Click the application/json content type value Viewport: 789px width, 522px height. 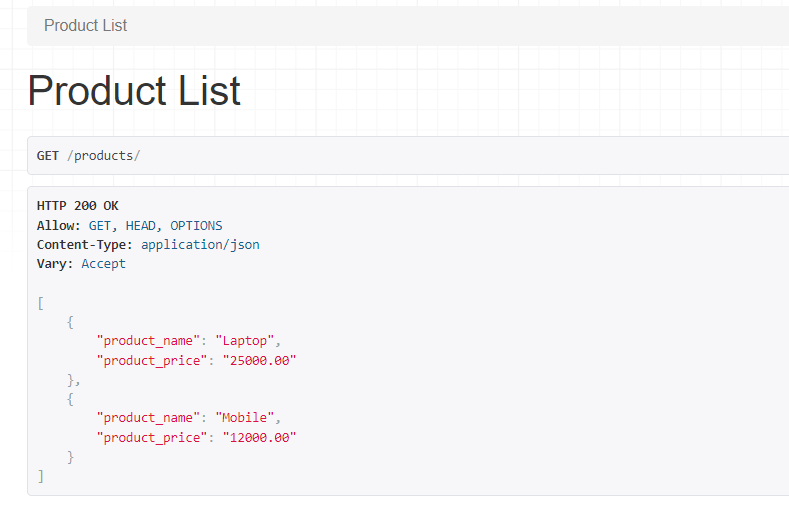[200, 244]
